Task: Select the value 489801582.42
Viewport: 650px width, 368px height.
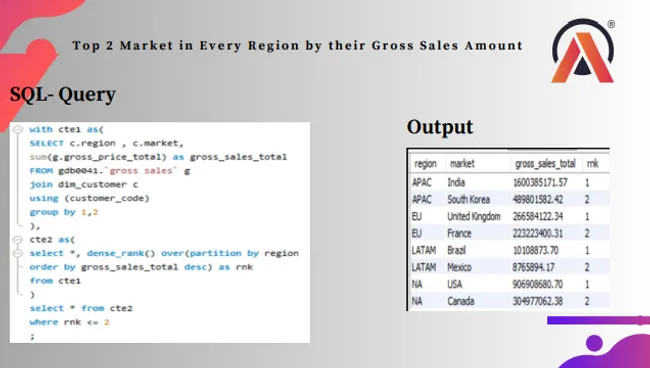Action: point(538,199)
